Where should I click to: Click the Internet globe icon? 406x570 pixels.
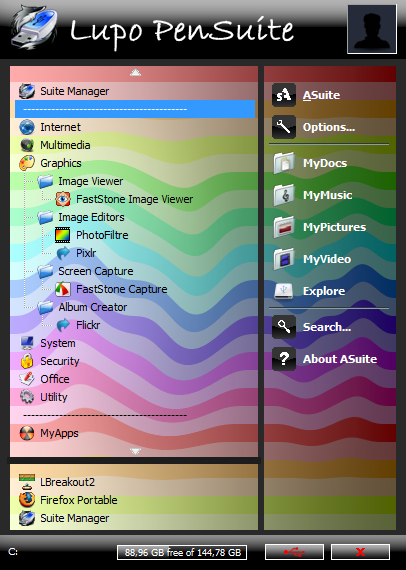pos(27,127)
